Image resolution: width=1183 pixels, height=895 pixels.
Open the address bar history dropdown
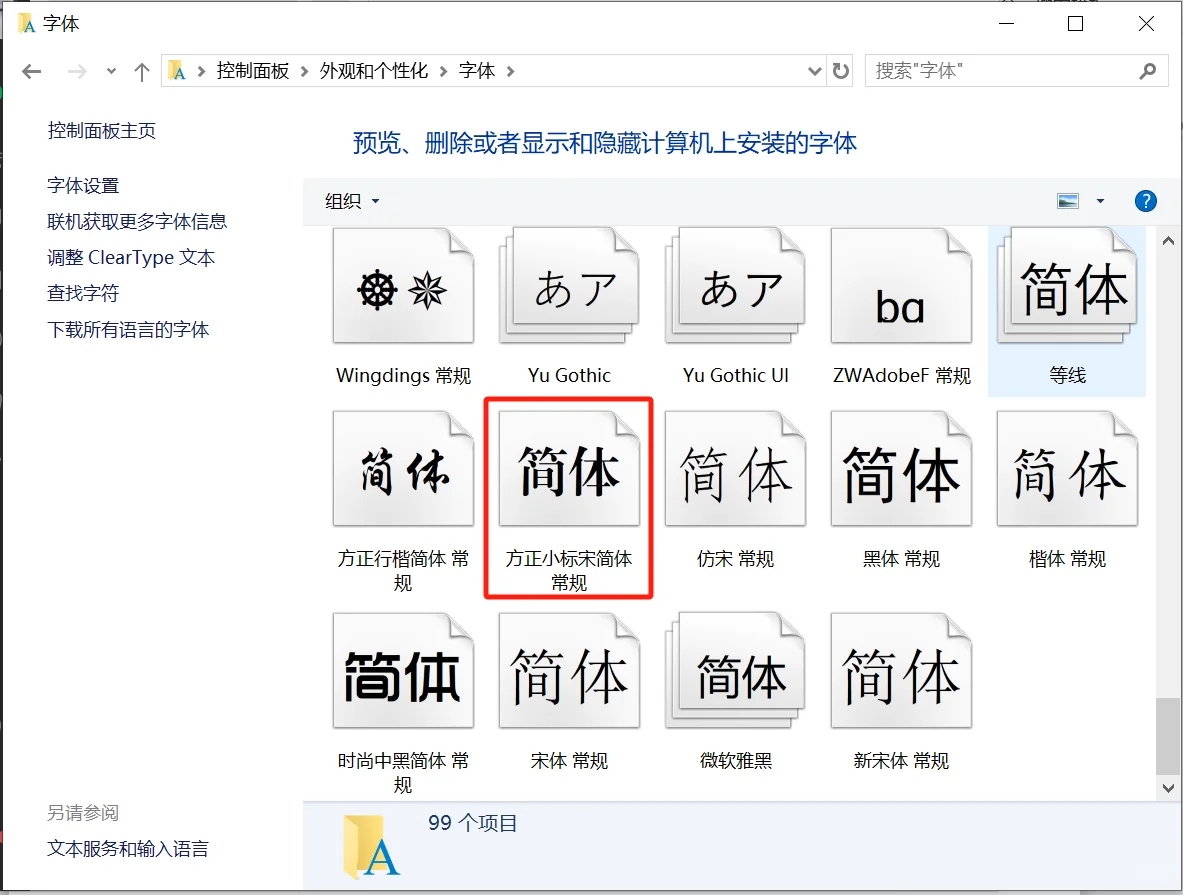[x=814, y=70]
